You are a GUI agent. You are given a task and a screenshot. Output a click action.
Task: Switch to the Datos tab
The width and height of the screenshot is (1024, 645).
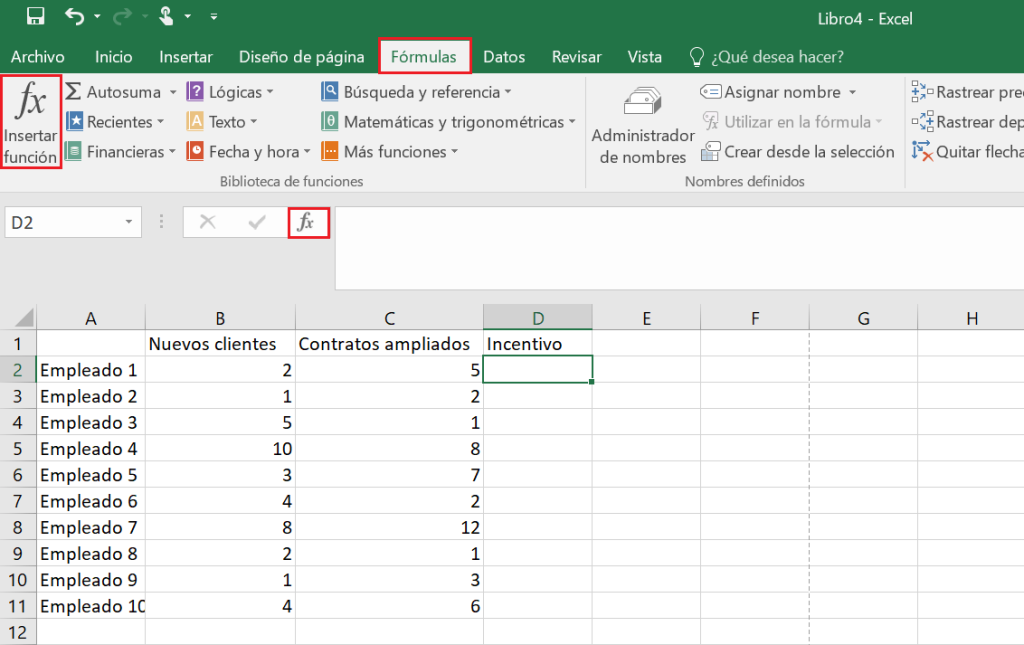click(x=504, y=57)
